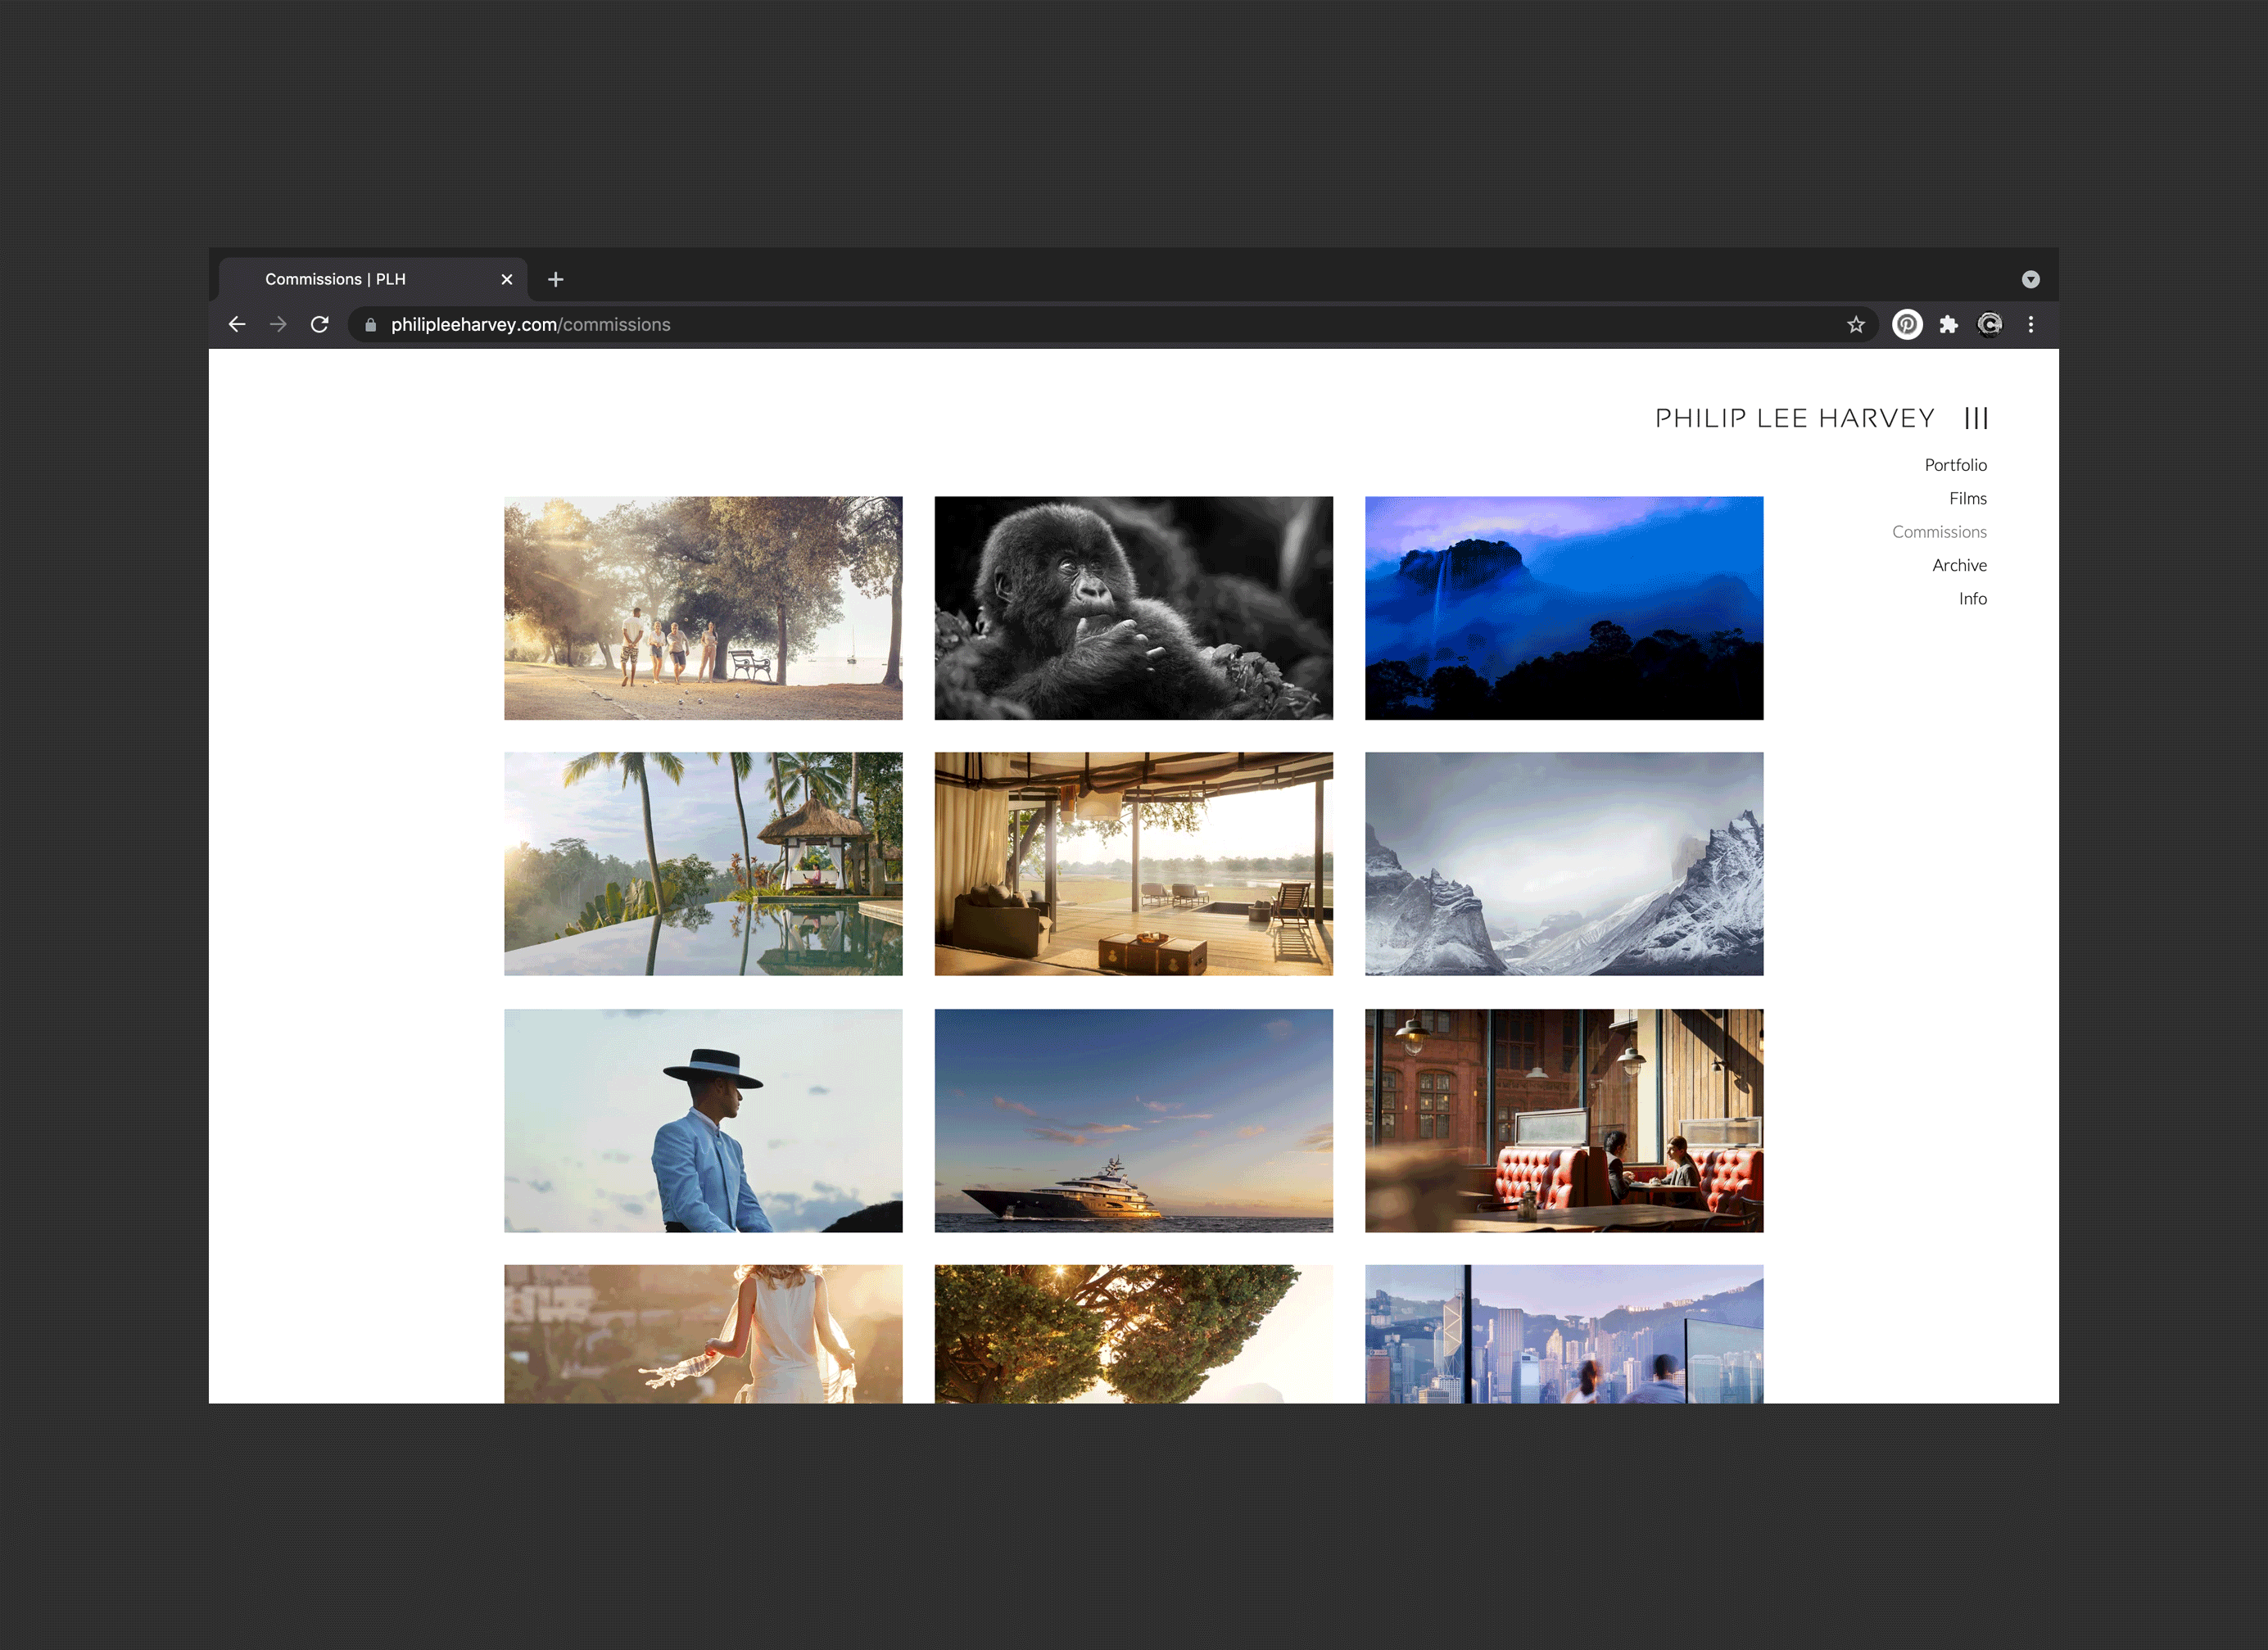
Task: Open the Info menu item
Action: pyautogui.click(x=1972, y=598)
